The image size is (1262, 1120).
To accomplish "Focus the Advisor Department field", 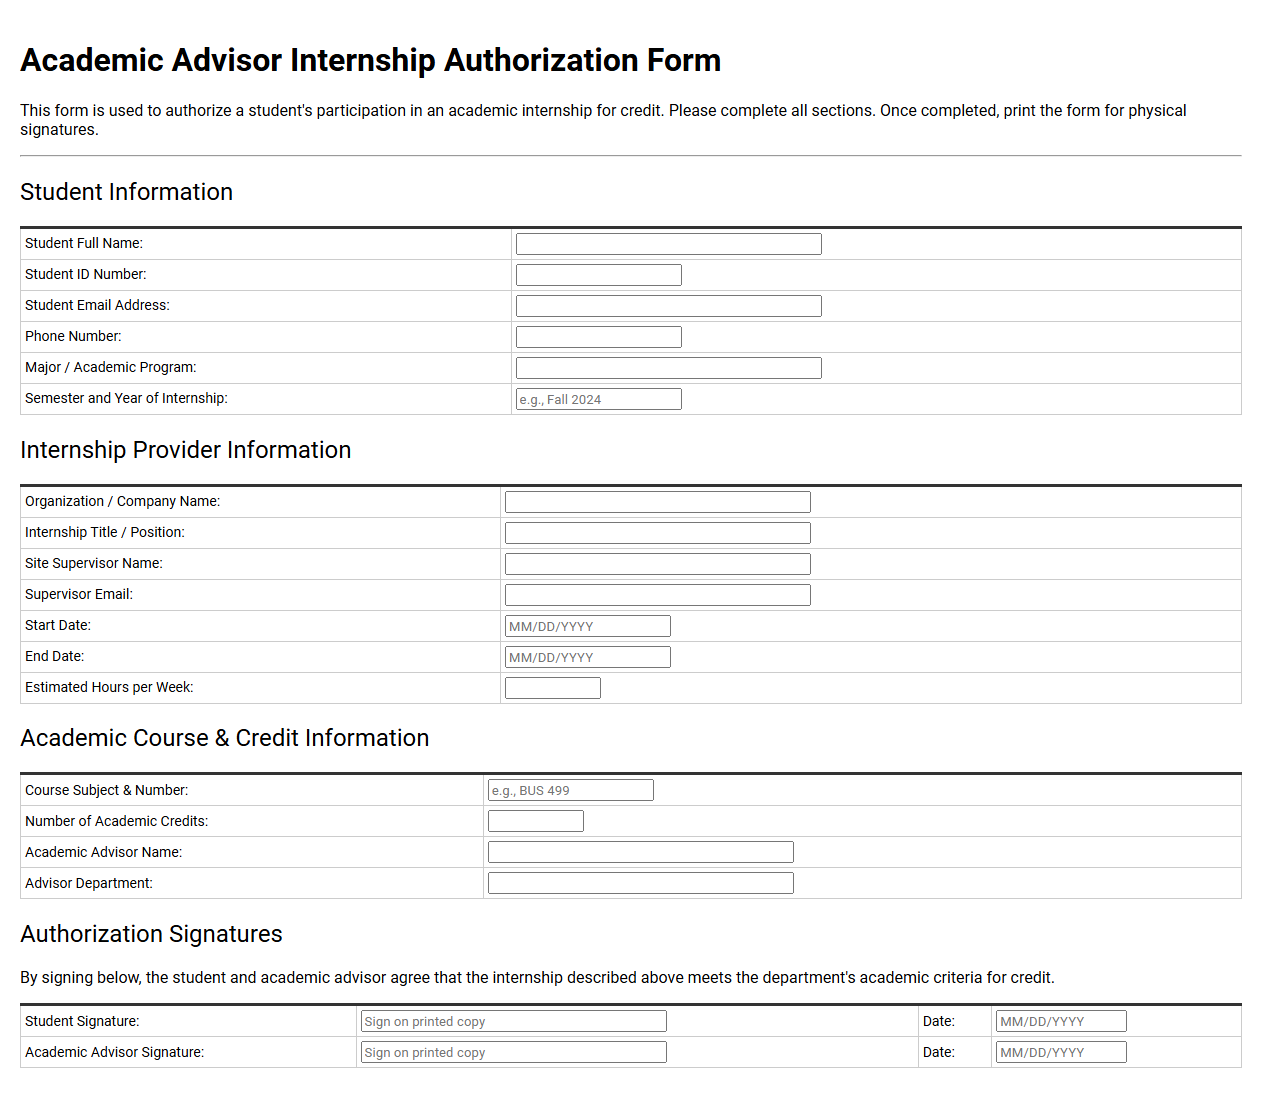I will tap(641, 883).
